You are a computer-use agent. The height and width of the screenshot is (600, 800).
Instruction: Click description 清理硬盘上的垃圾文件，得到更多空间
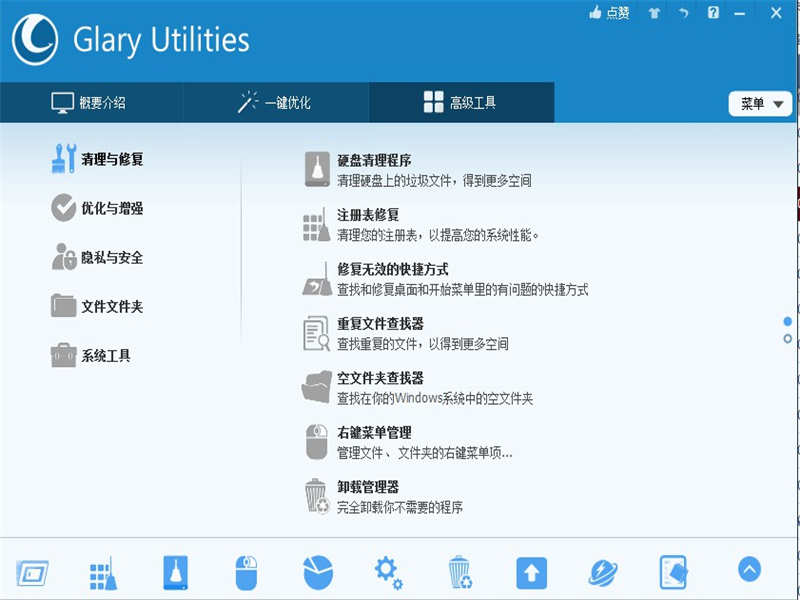click(434, 181)
